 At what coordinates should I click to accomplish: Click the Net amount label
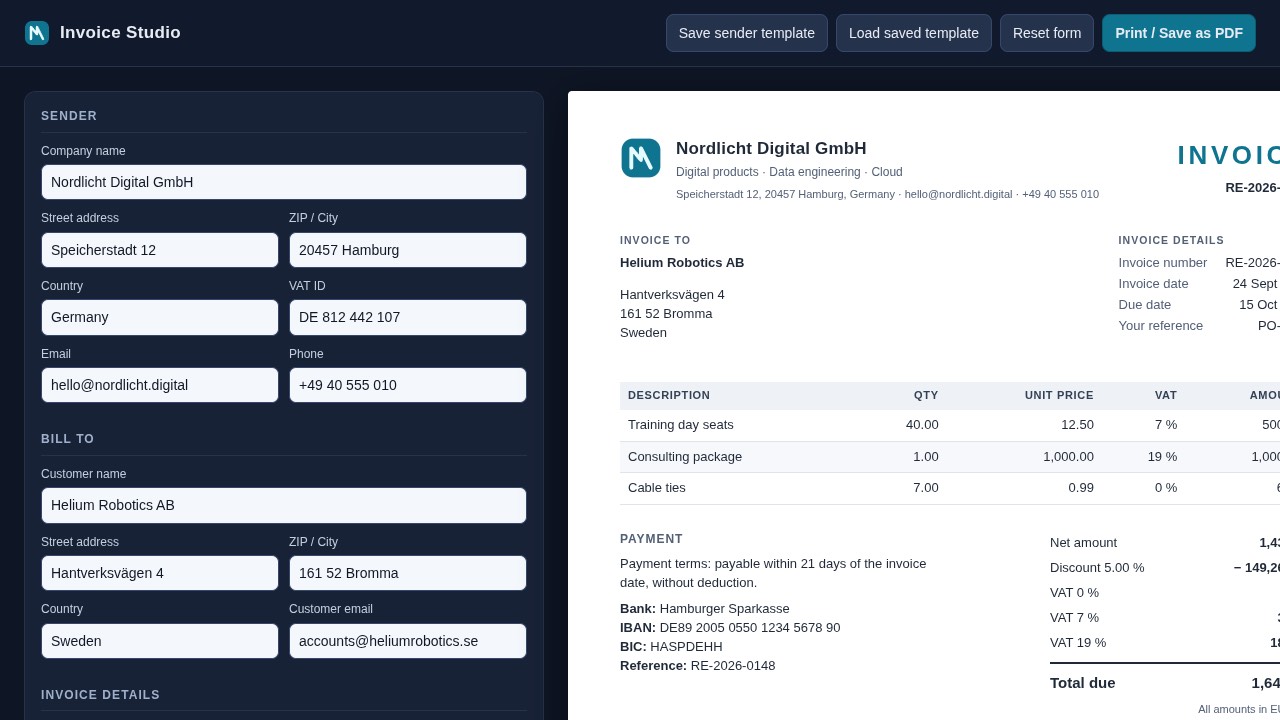click(x=1083, y=543)
